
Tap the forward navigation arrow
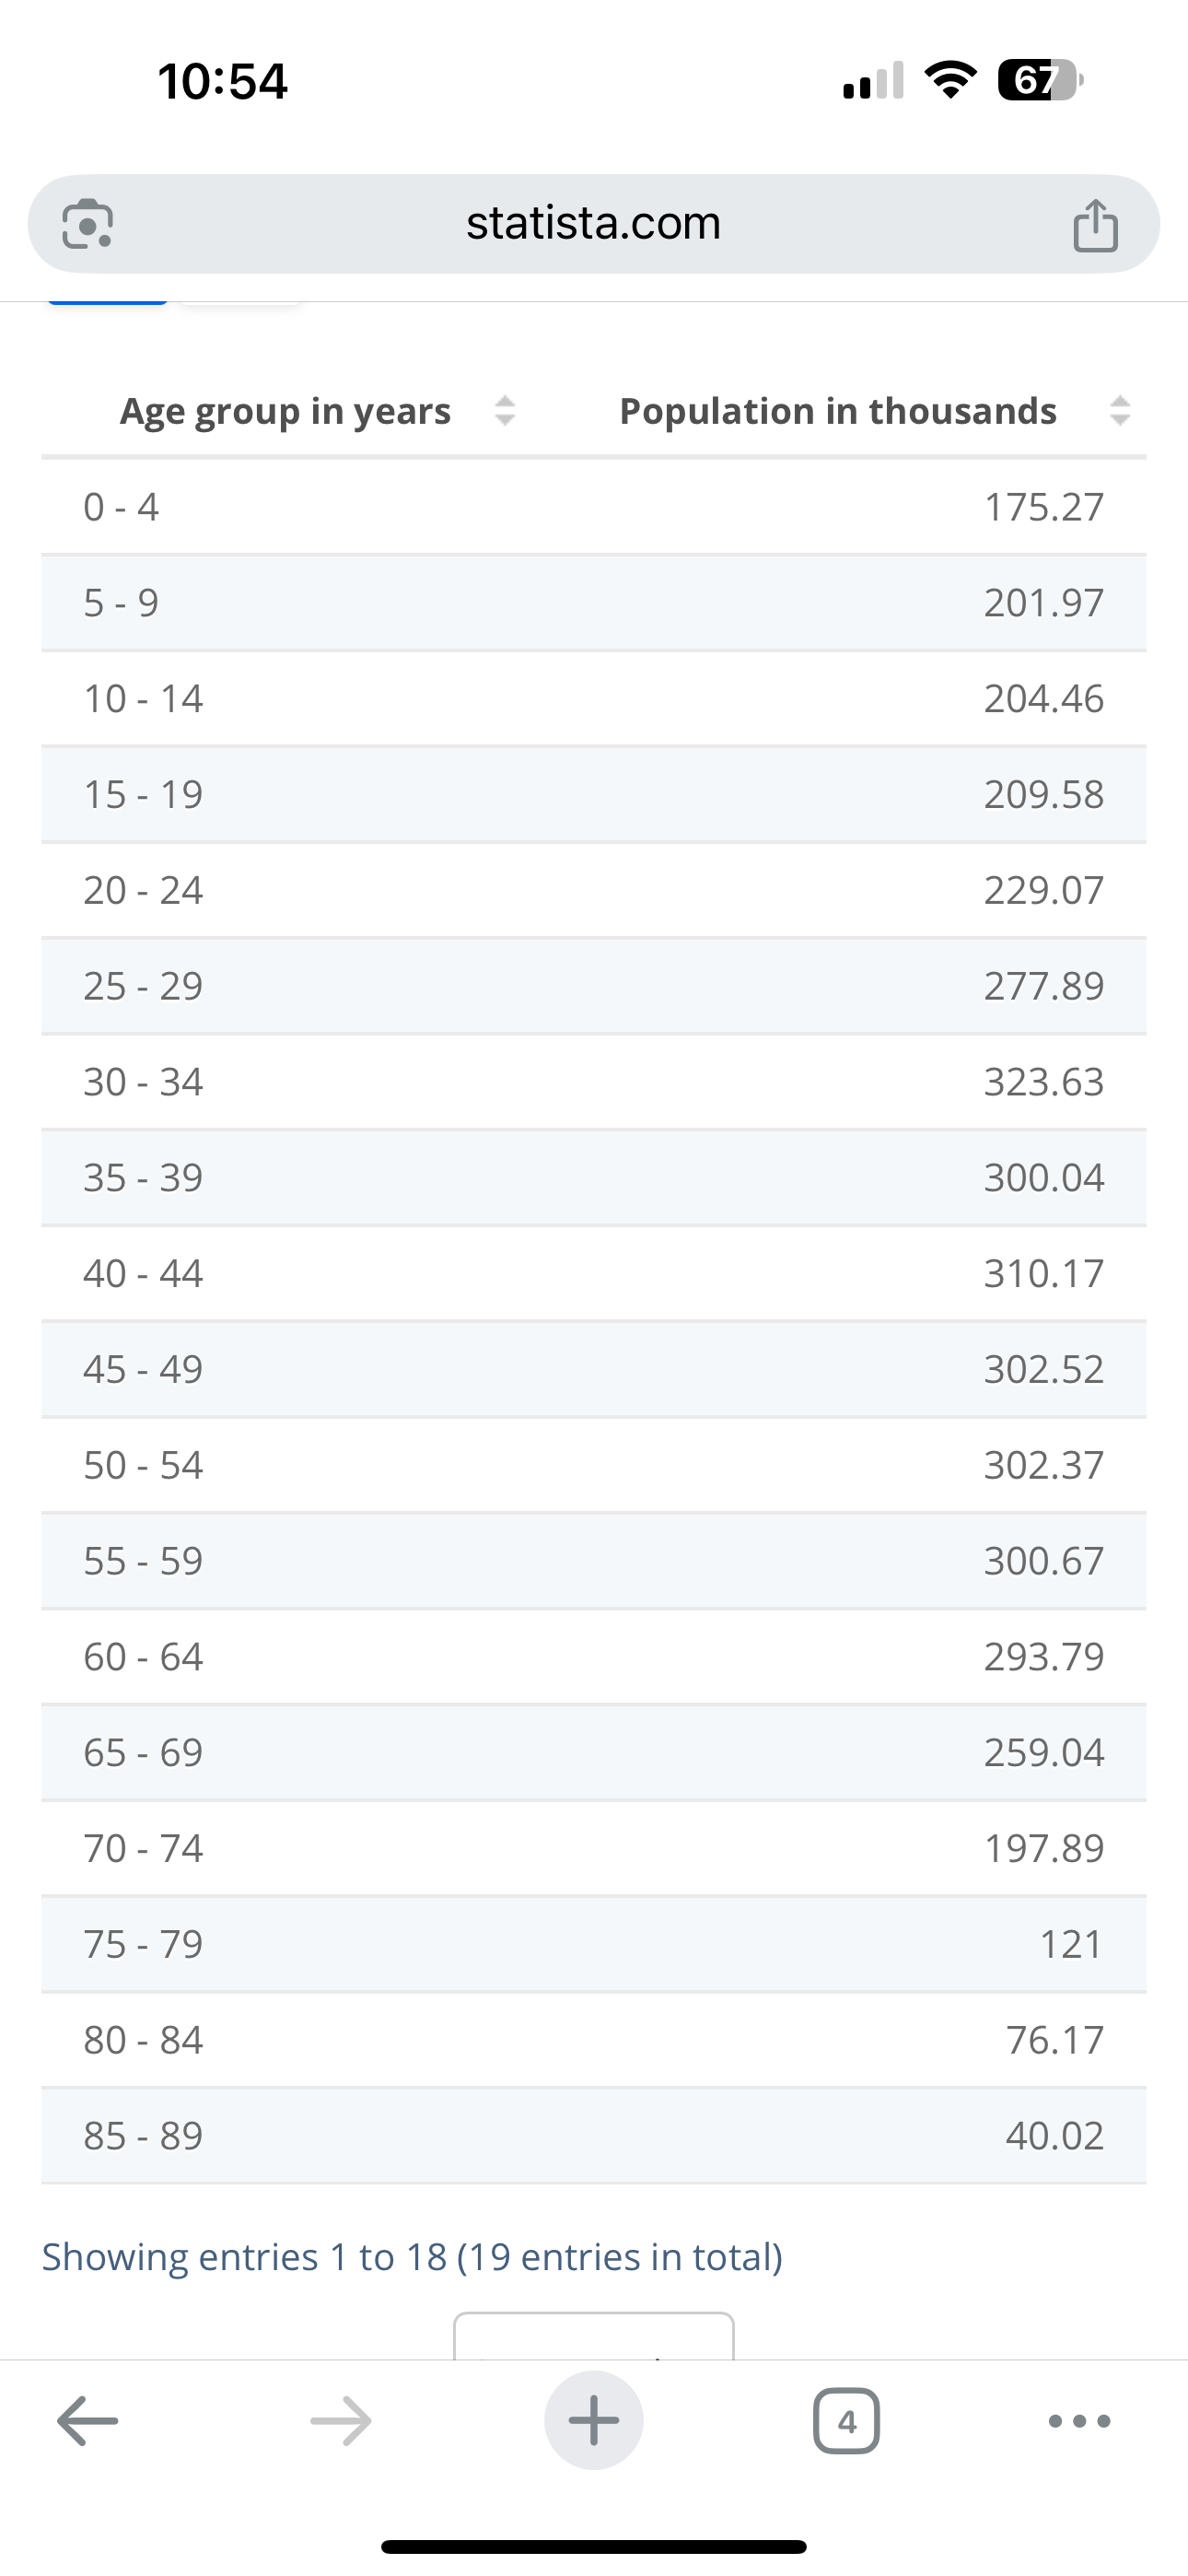pyautogui.click(x=341, y=2421)
